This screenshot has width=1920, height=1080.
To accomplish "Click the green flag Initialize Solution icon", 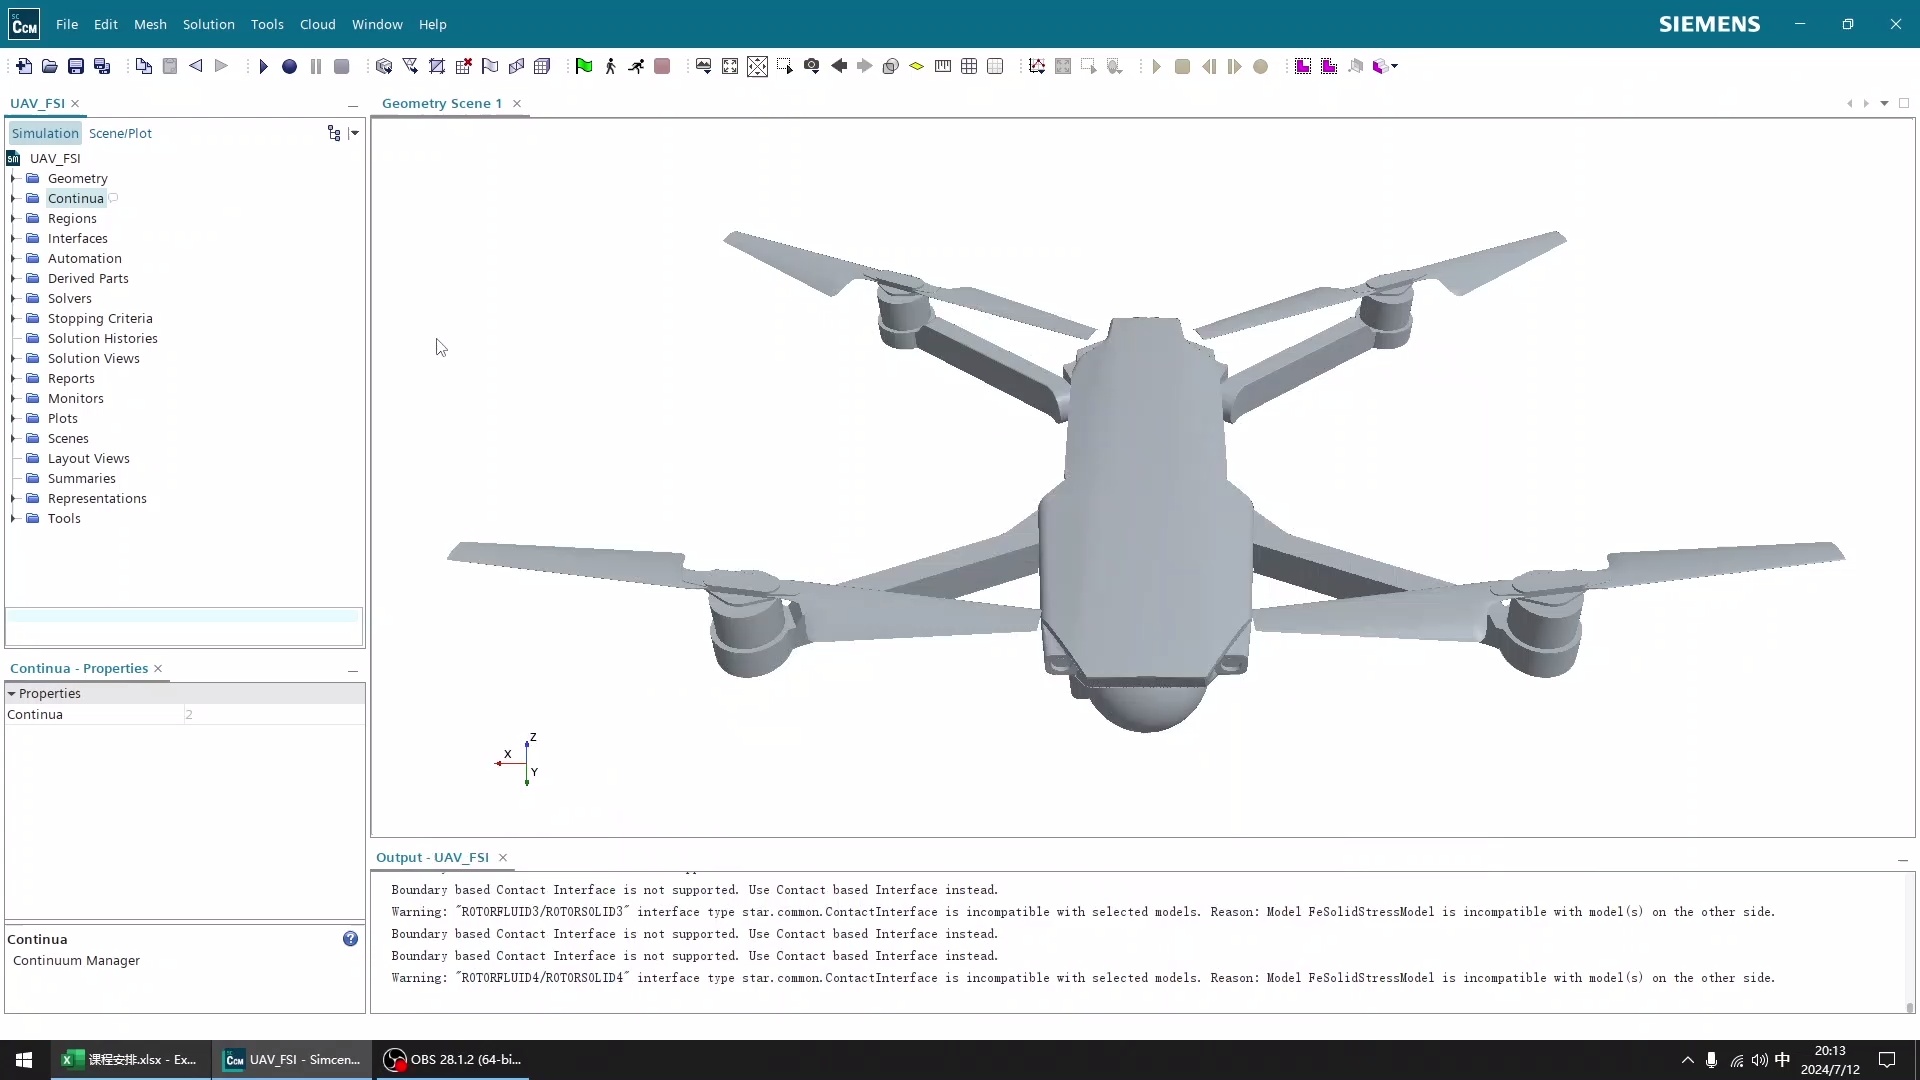I will [x=584, y=66].
